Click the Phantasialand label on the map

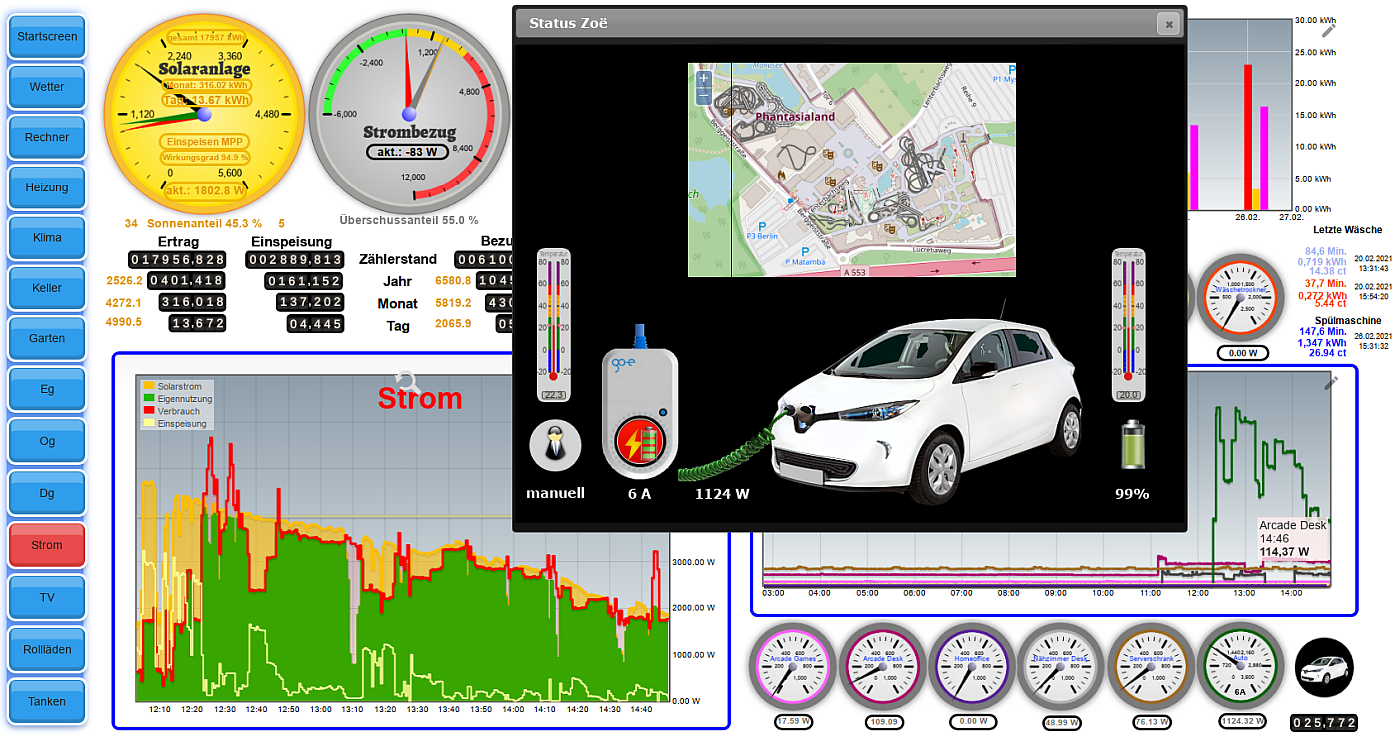pos(795,117)
